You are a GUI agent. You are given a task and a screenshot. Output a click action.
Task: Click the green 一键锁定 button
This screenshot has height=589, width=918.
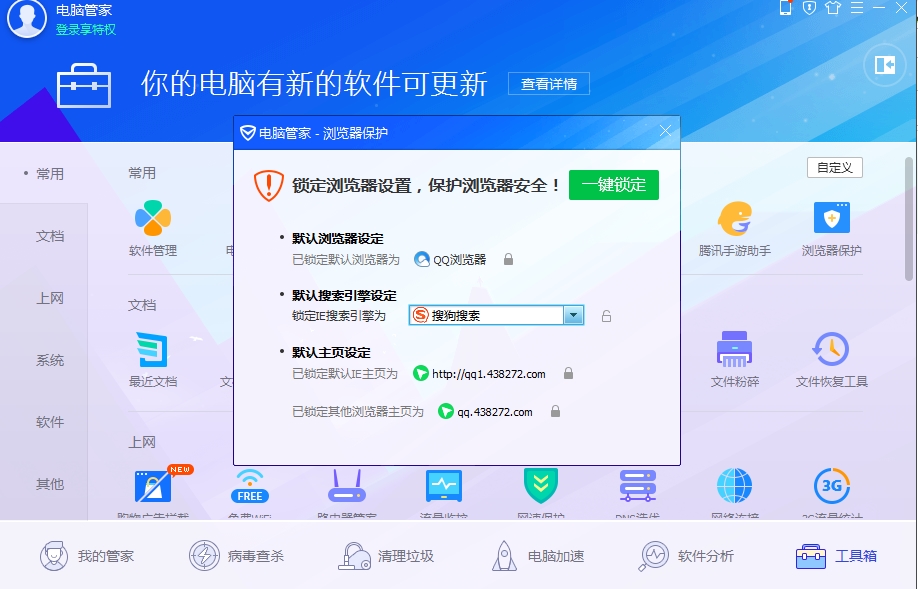pyautogui.click(x=614, y=185)
